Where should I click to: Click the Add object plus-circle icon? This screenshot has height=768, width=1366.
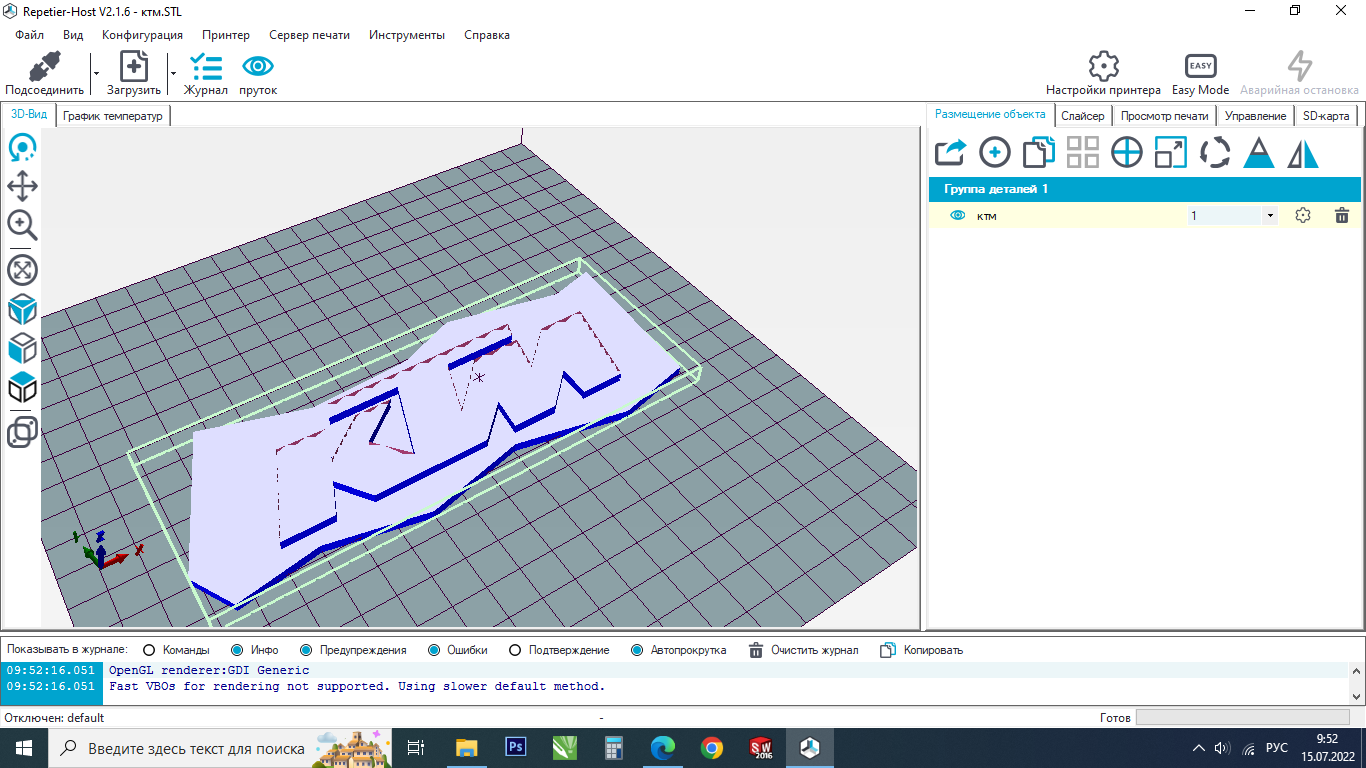(x=994, y=153)
